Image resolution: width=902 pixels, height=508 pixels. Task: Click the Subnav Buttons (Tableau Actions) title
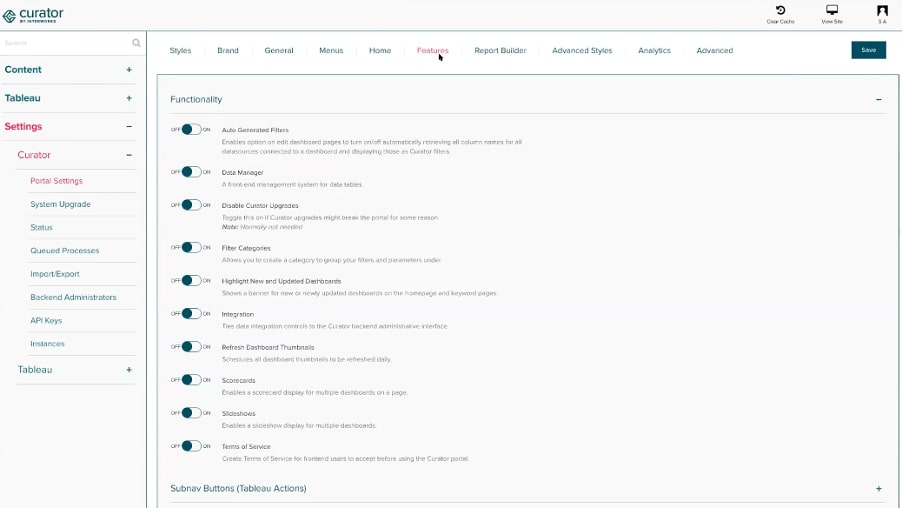[x=238, y=488]
